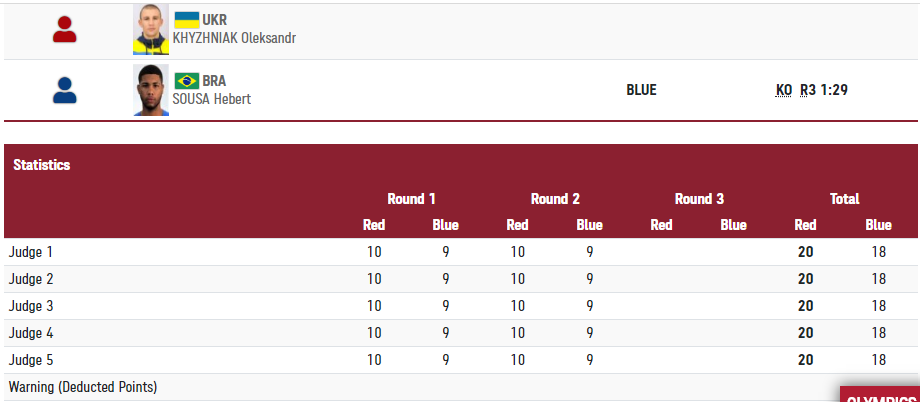Click the blue corner athlete icon

pos(65,90)
